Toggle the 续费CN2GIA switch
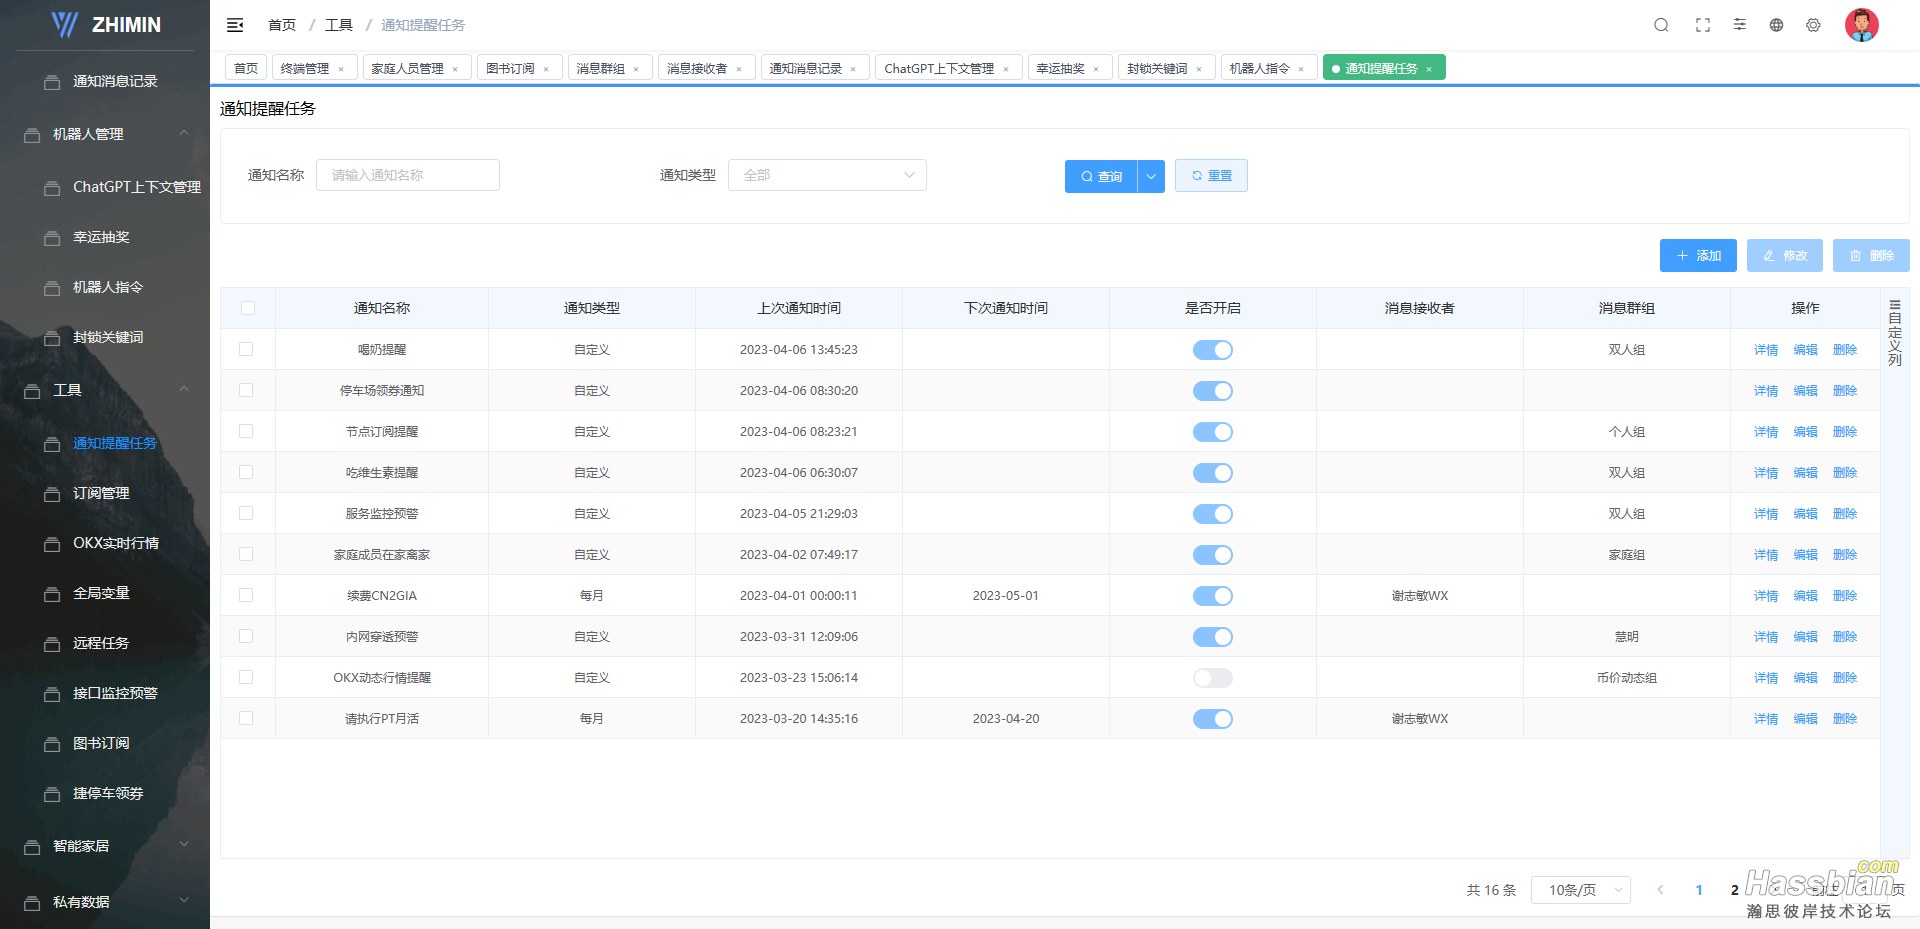 tap(1212, 596)
